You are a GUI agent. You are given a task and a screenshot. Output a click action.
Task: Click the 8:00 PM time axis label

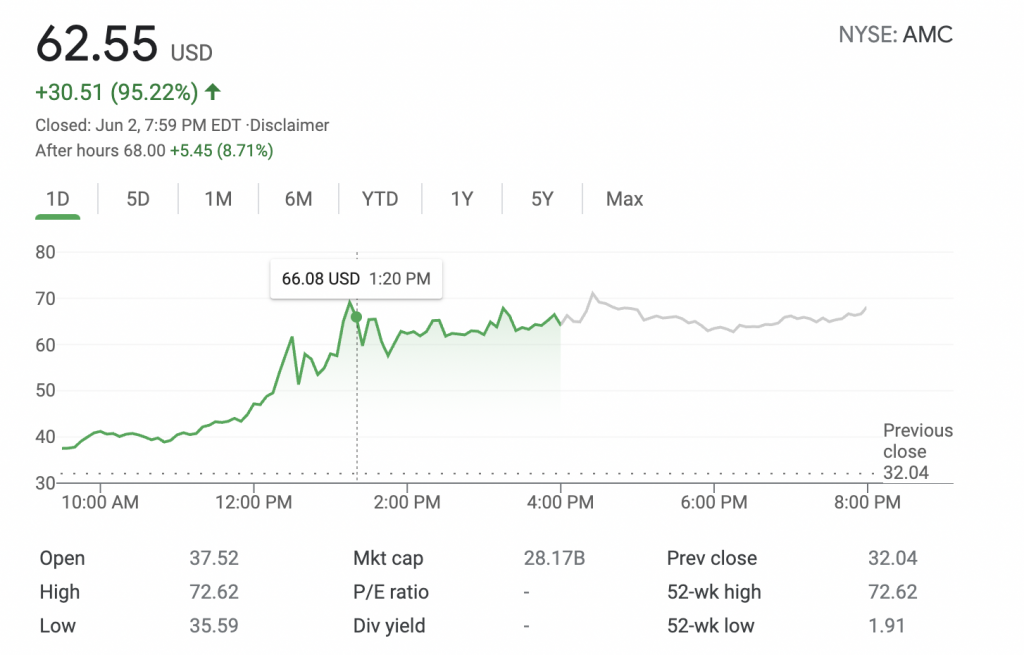(x=867, y=502)
